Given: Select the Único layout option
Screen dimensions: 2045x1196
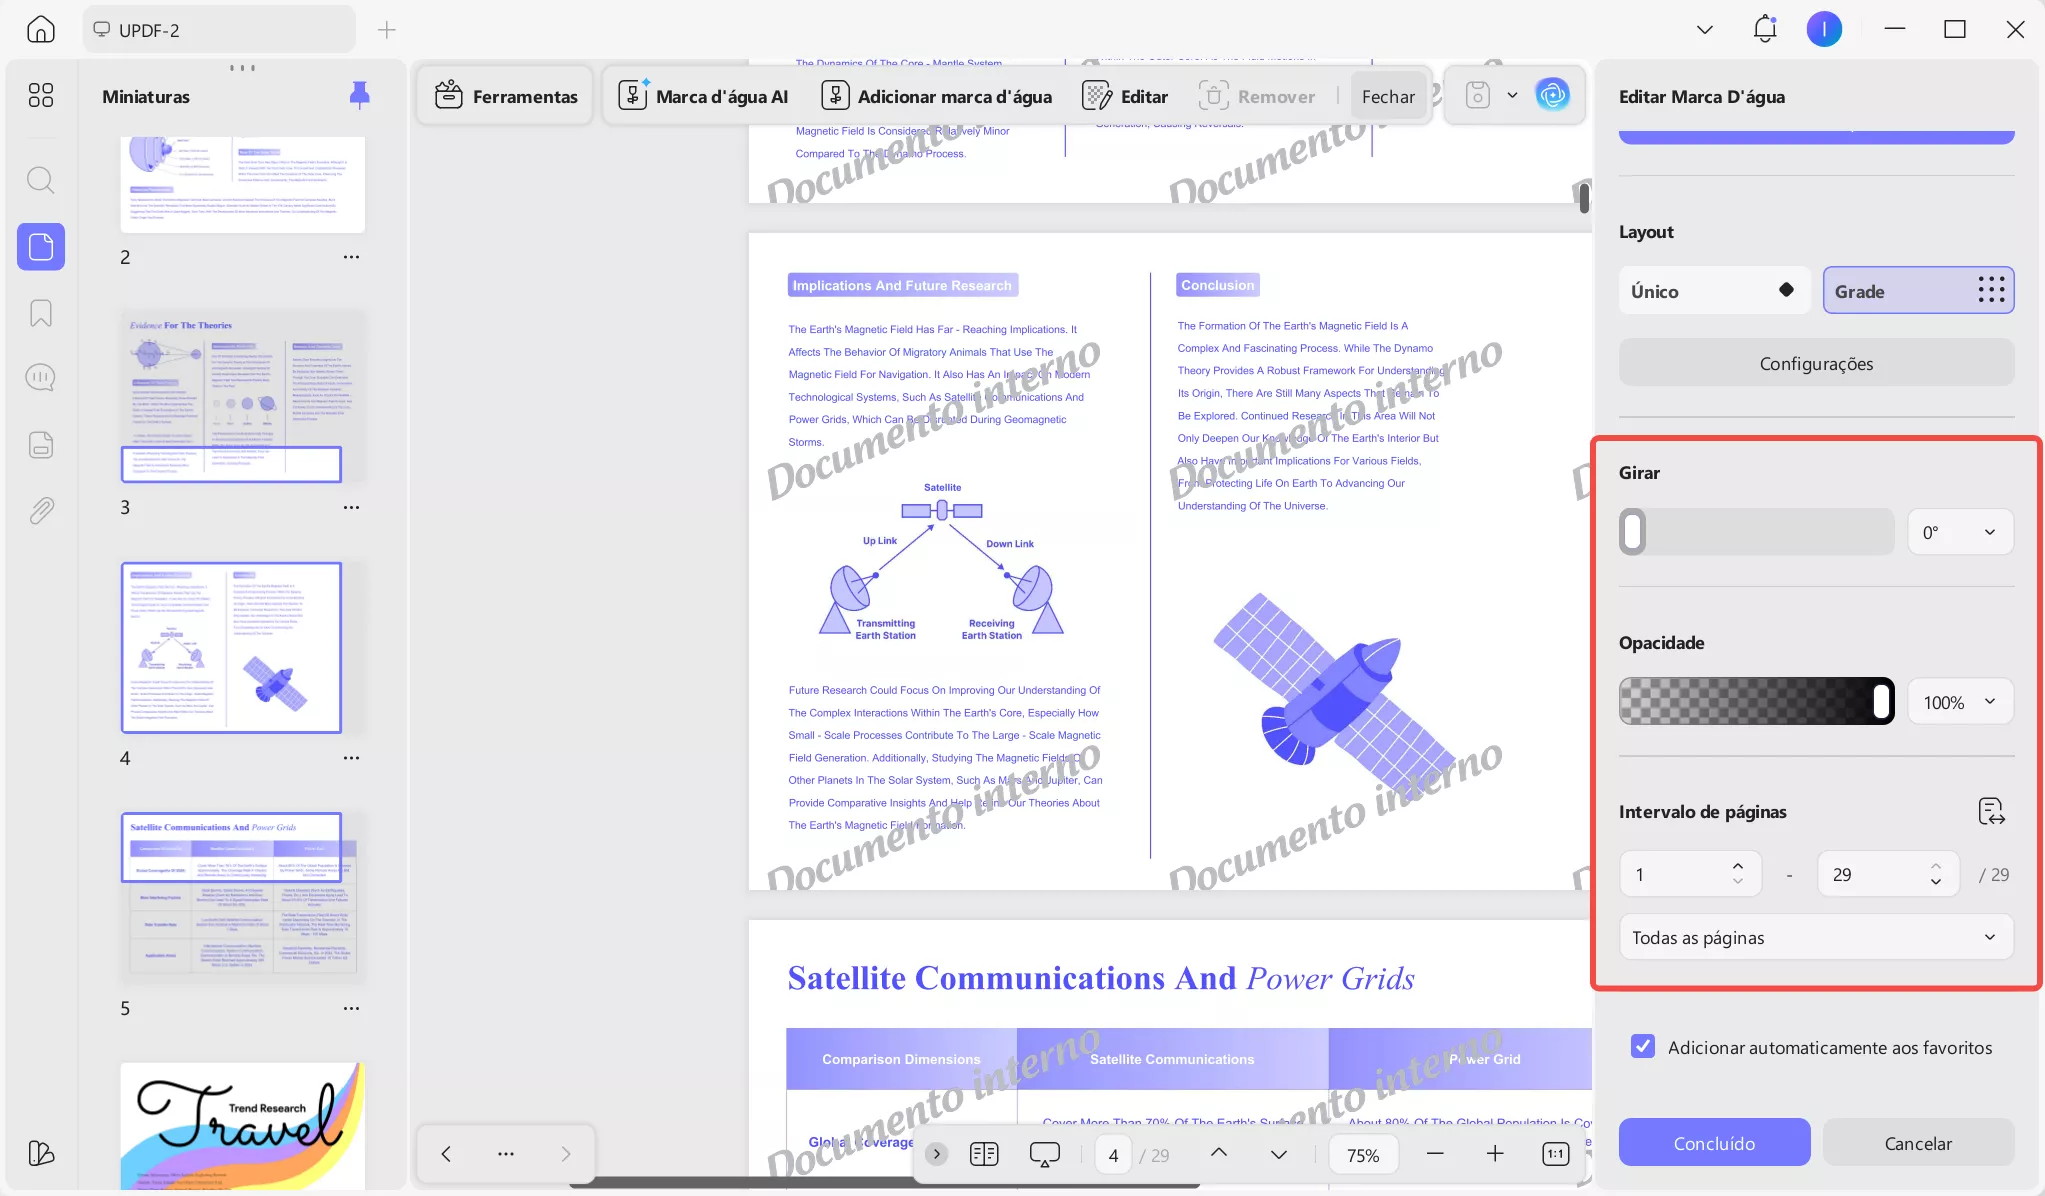Looking at the screenshot, I should point(1714,291).
